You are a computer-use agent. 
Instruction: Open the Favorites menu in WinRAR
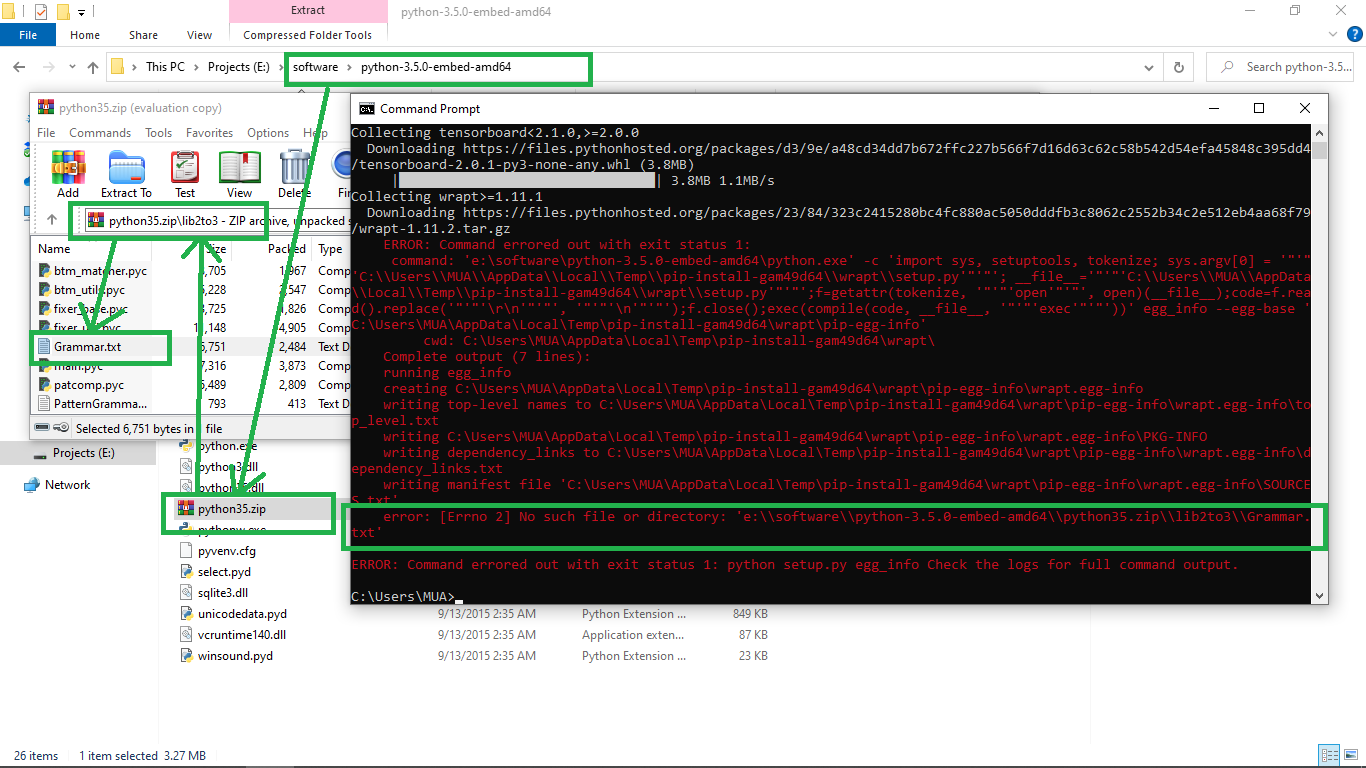pyautogui.click(x=209, y=133)
